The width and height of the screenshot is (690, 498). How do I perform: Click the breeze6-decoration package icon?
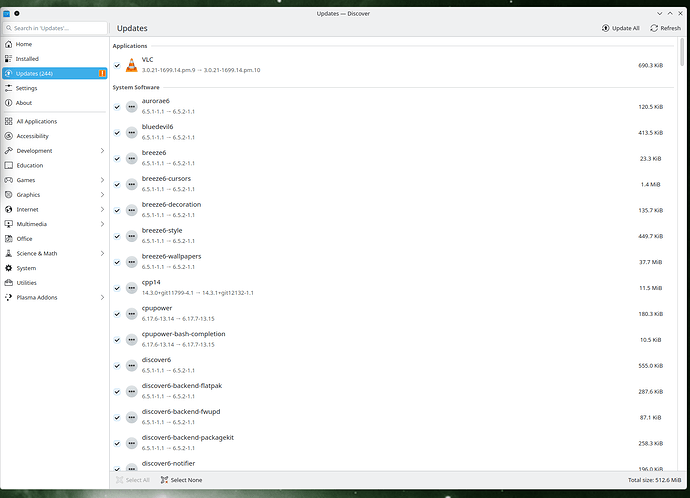click(x=132, y=210)
